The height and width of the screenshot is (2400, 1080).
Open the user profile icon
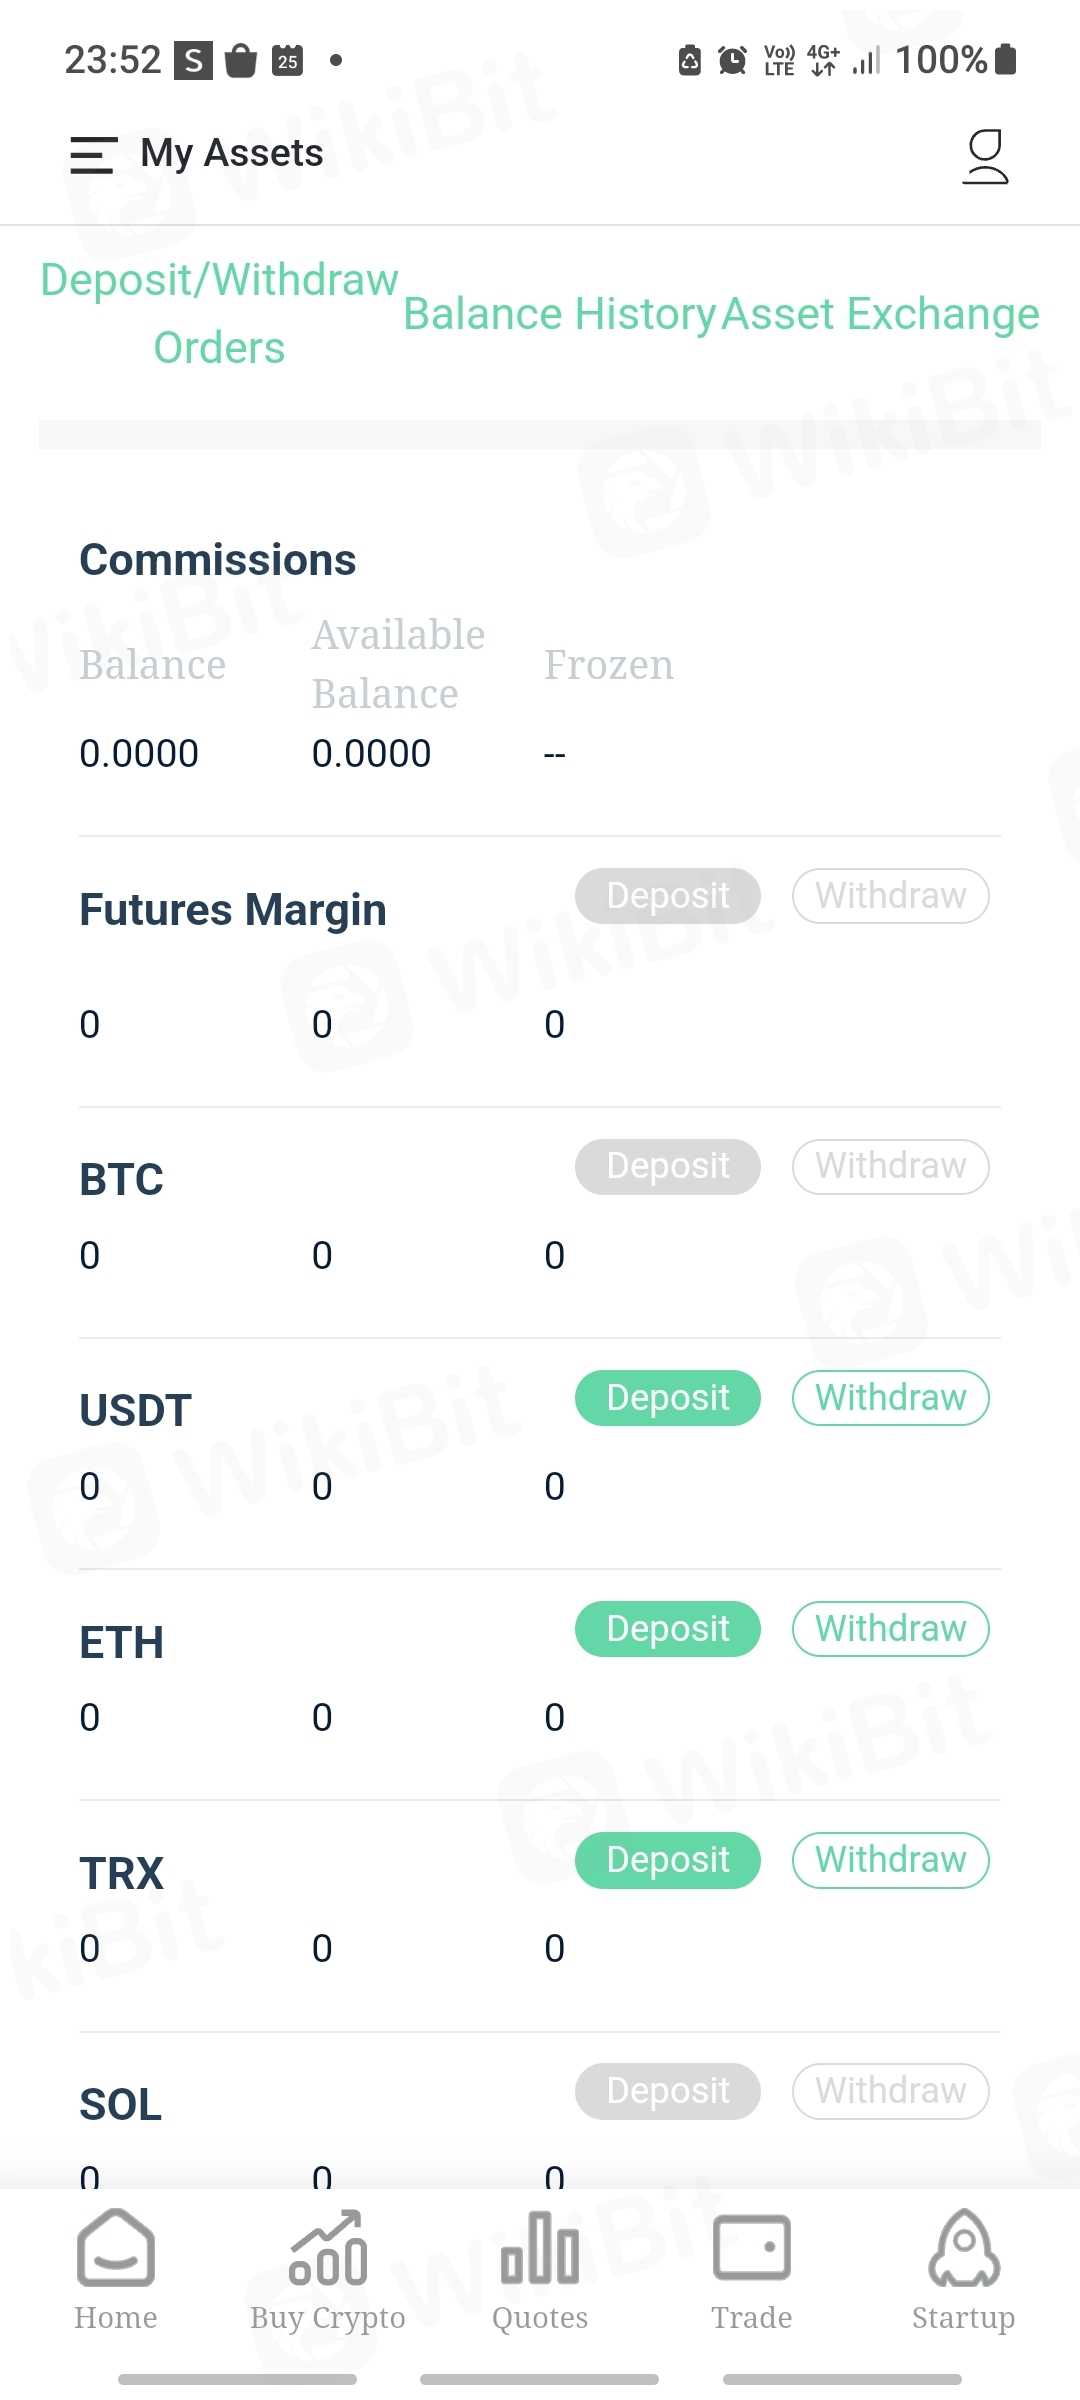pyautogui.click(x=985, y=157)
